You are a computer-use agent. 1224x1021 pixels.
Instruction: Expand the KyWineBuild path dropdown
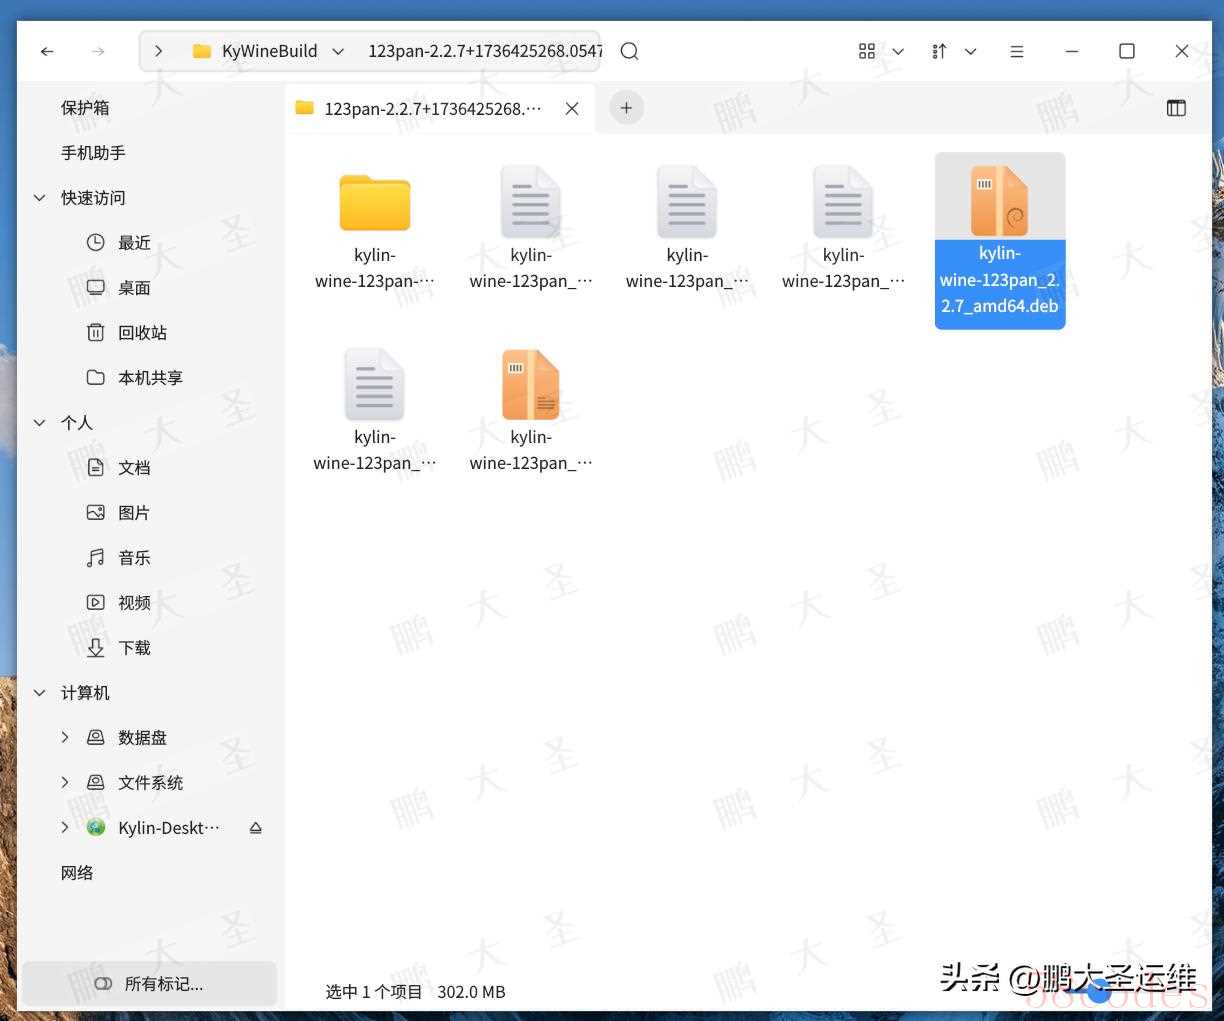338,51
